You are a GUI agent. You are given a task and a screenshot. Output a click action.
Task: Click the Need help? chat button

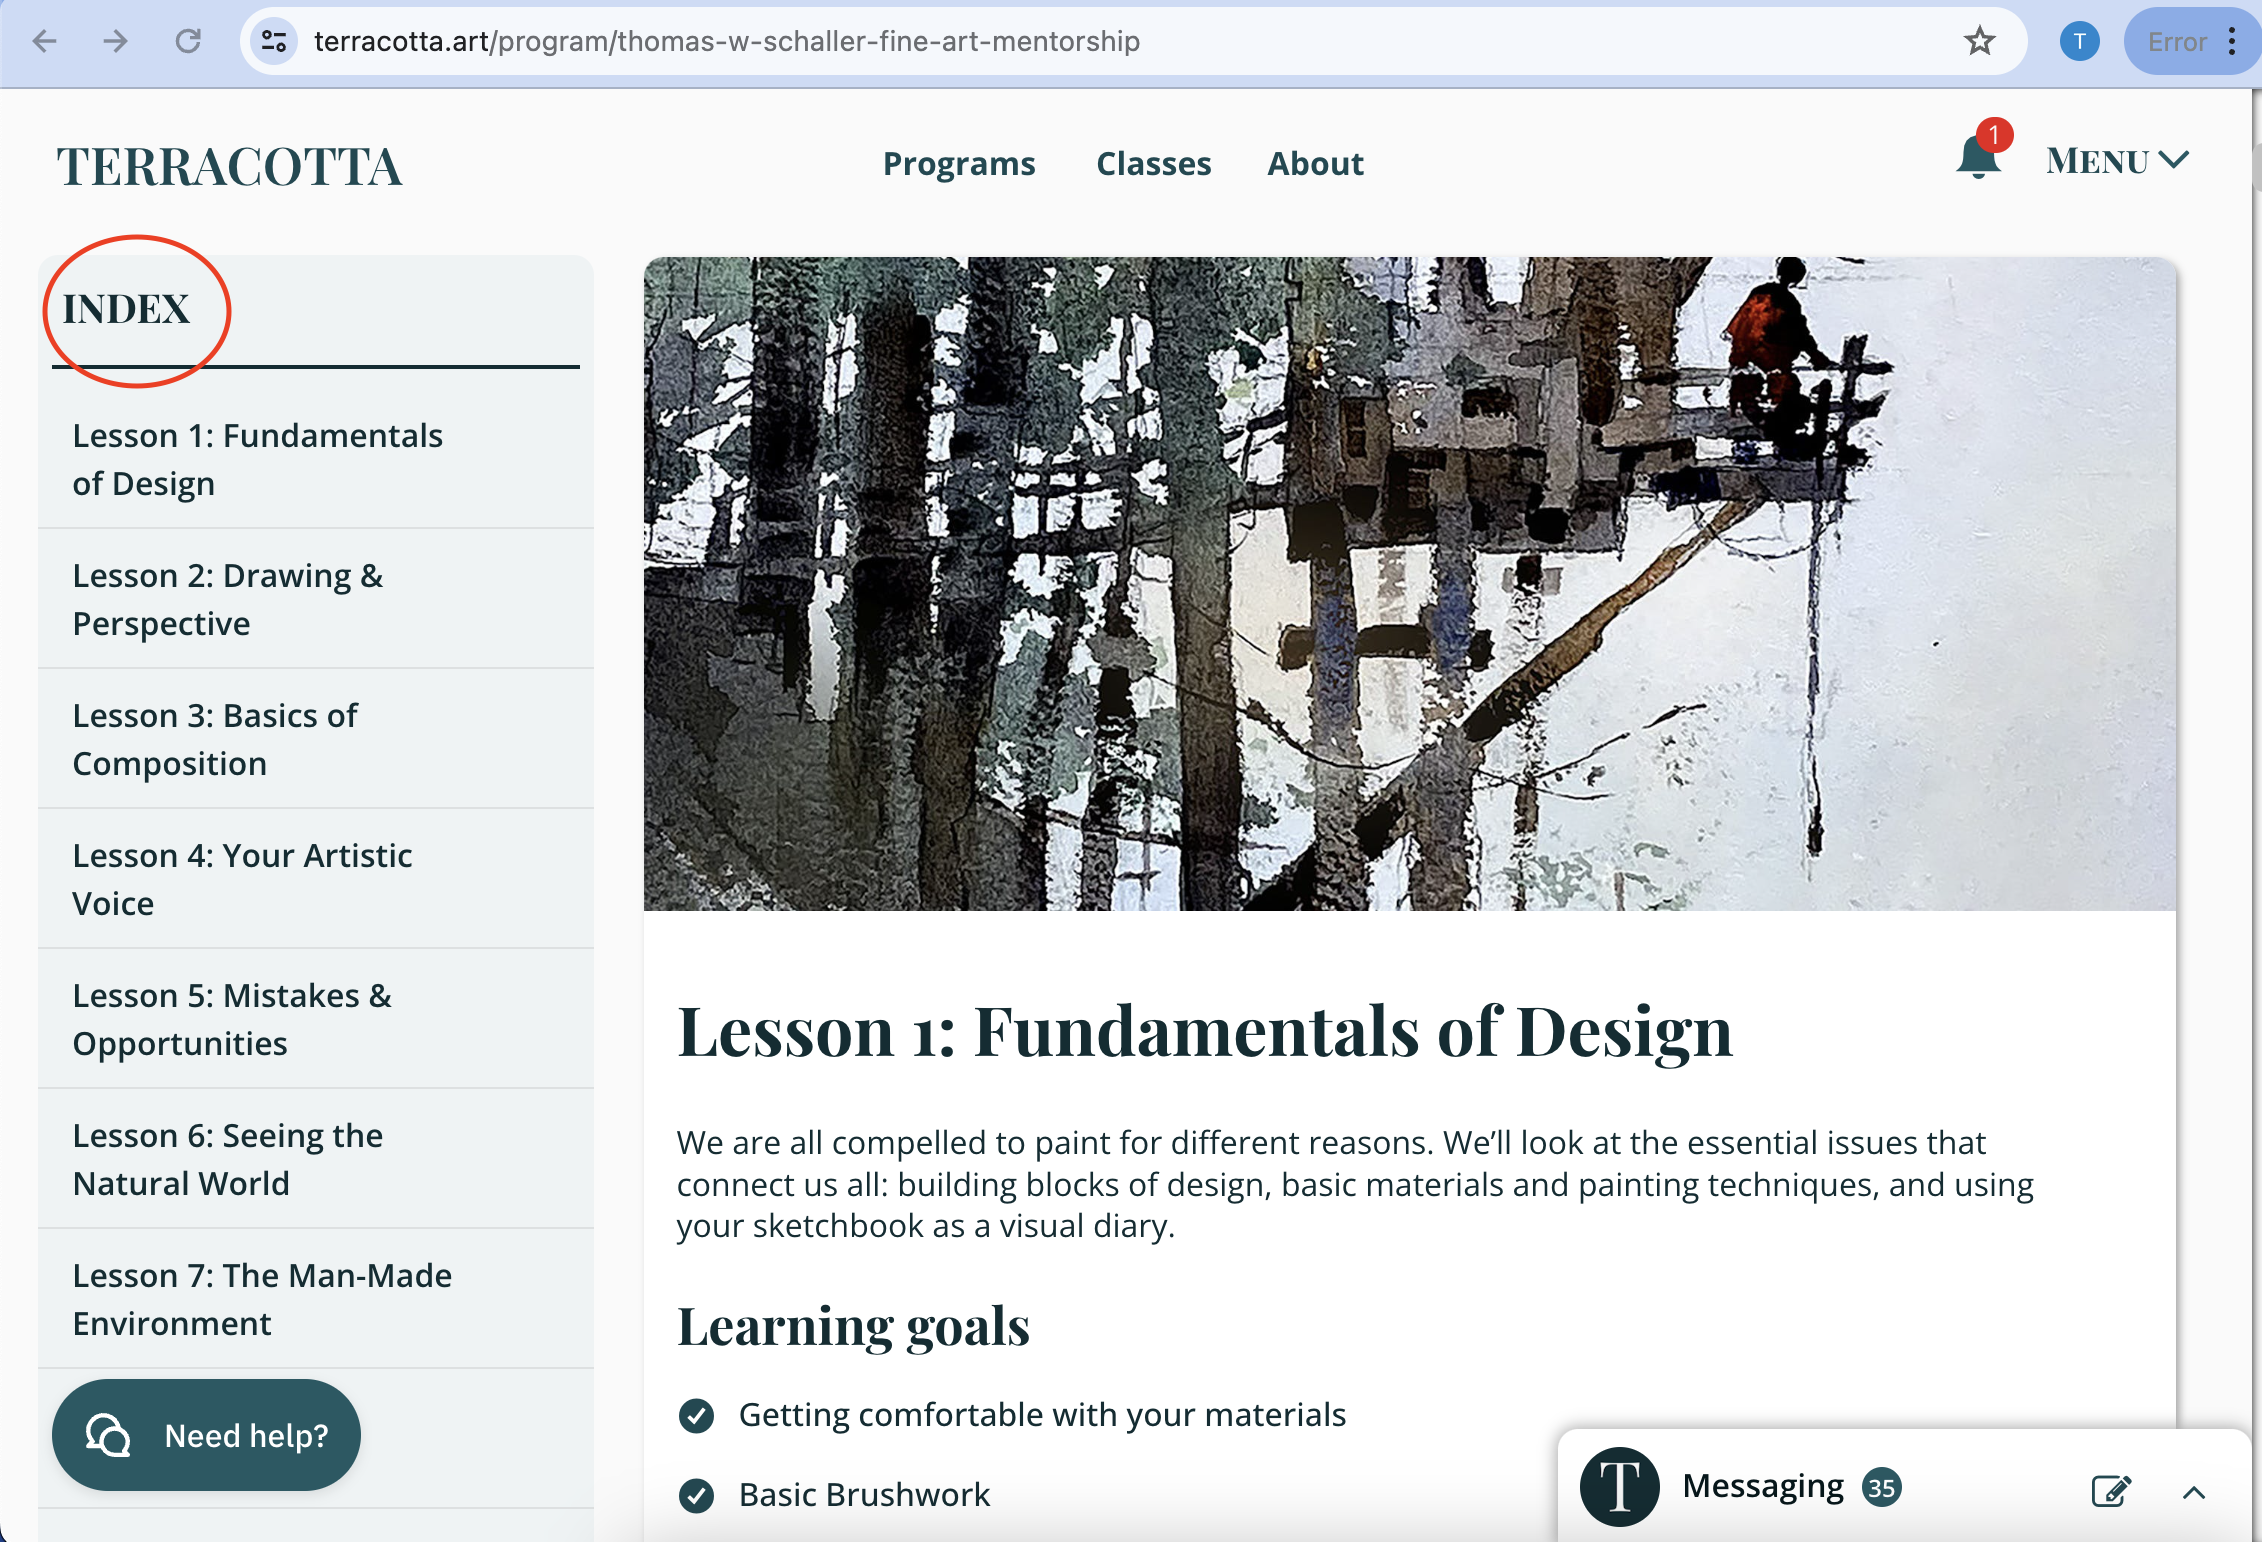pos(206,1435)
